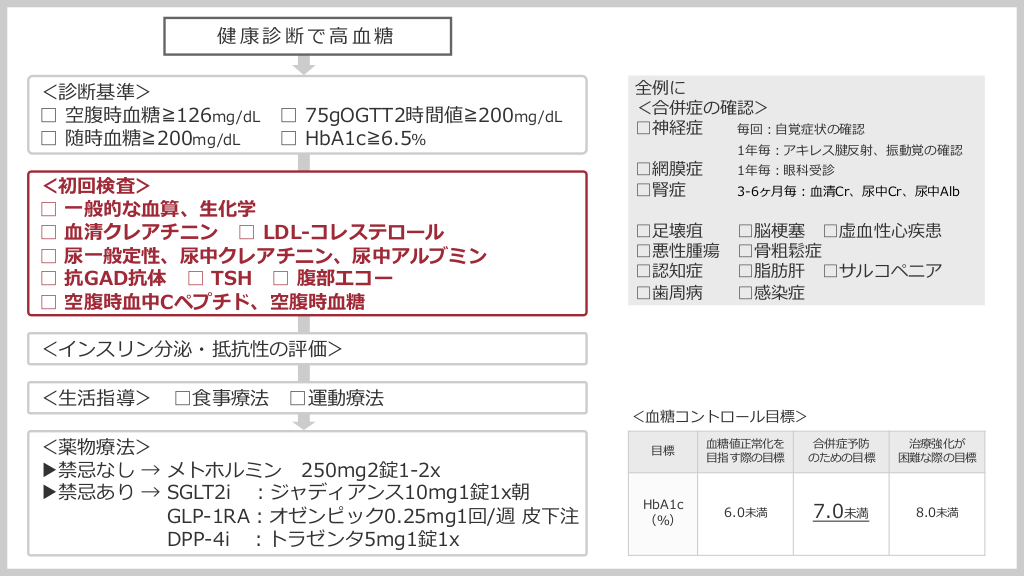
Task: Check the 抗GAD抗体 checkbox
Action: (x=49, y=278)
